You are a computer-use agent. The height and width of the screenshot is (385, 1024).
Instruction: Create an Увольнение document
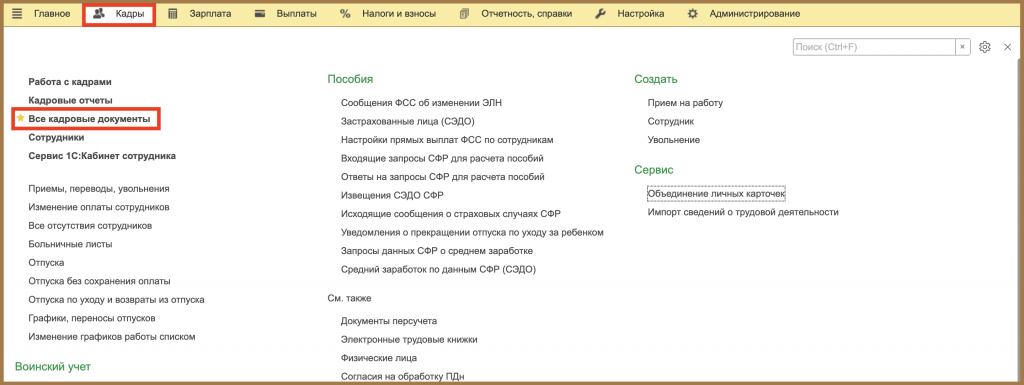pos(673,140)
